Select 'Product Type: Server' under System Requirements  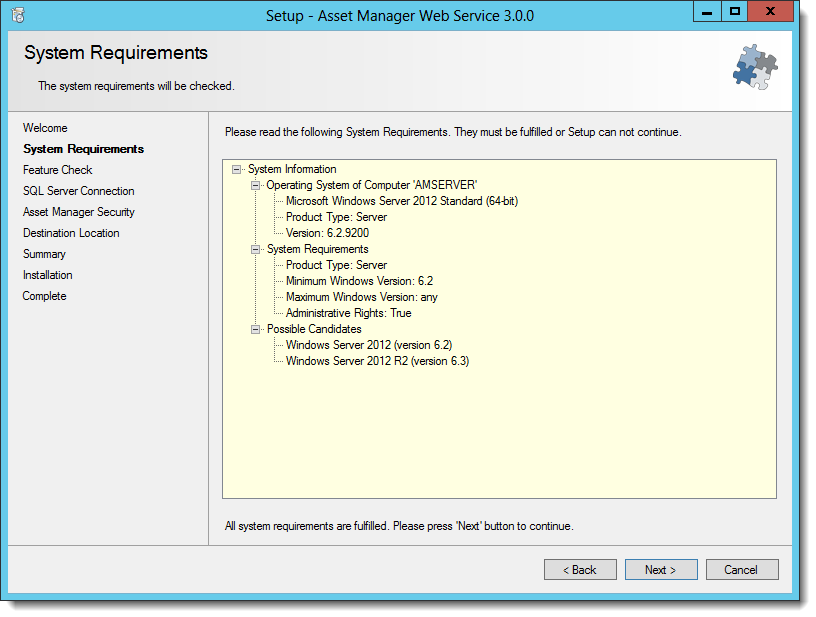click(336, 265)
